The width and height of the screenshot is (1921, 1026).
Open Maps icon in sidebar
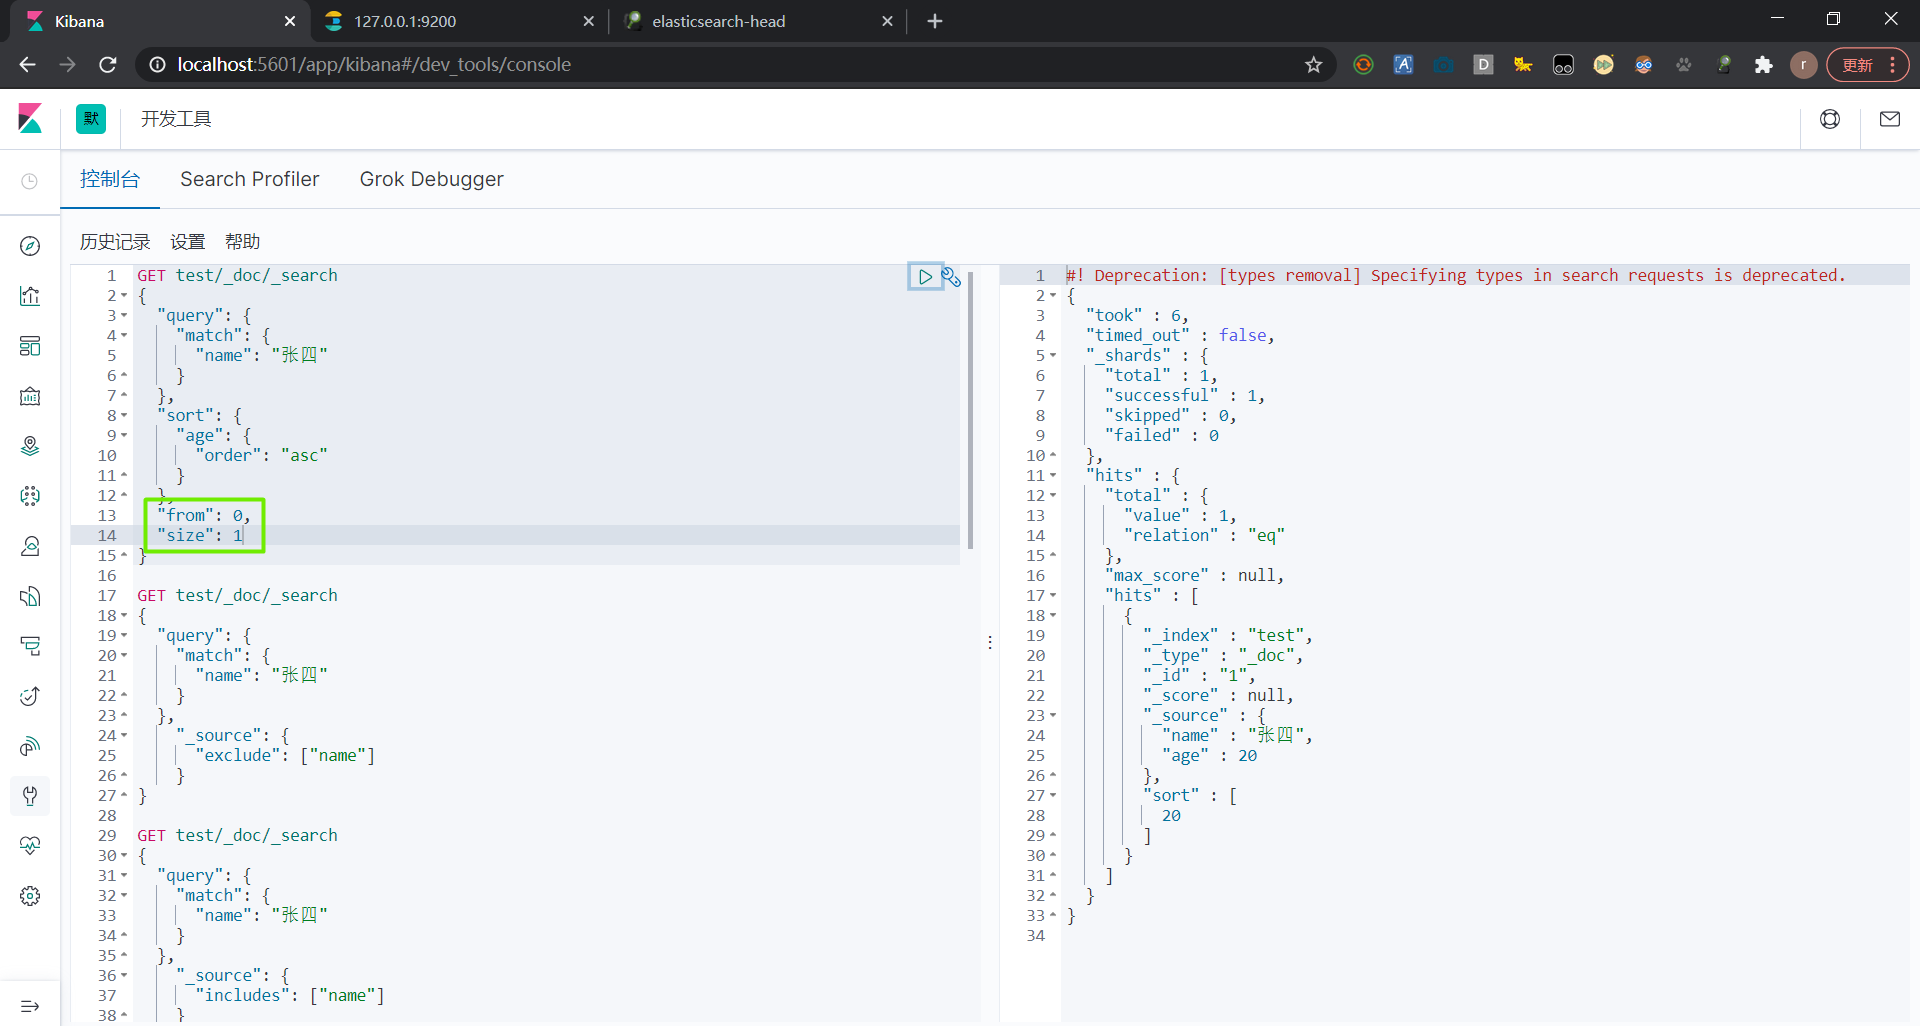(x=30, y=446)
